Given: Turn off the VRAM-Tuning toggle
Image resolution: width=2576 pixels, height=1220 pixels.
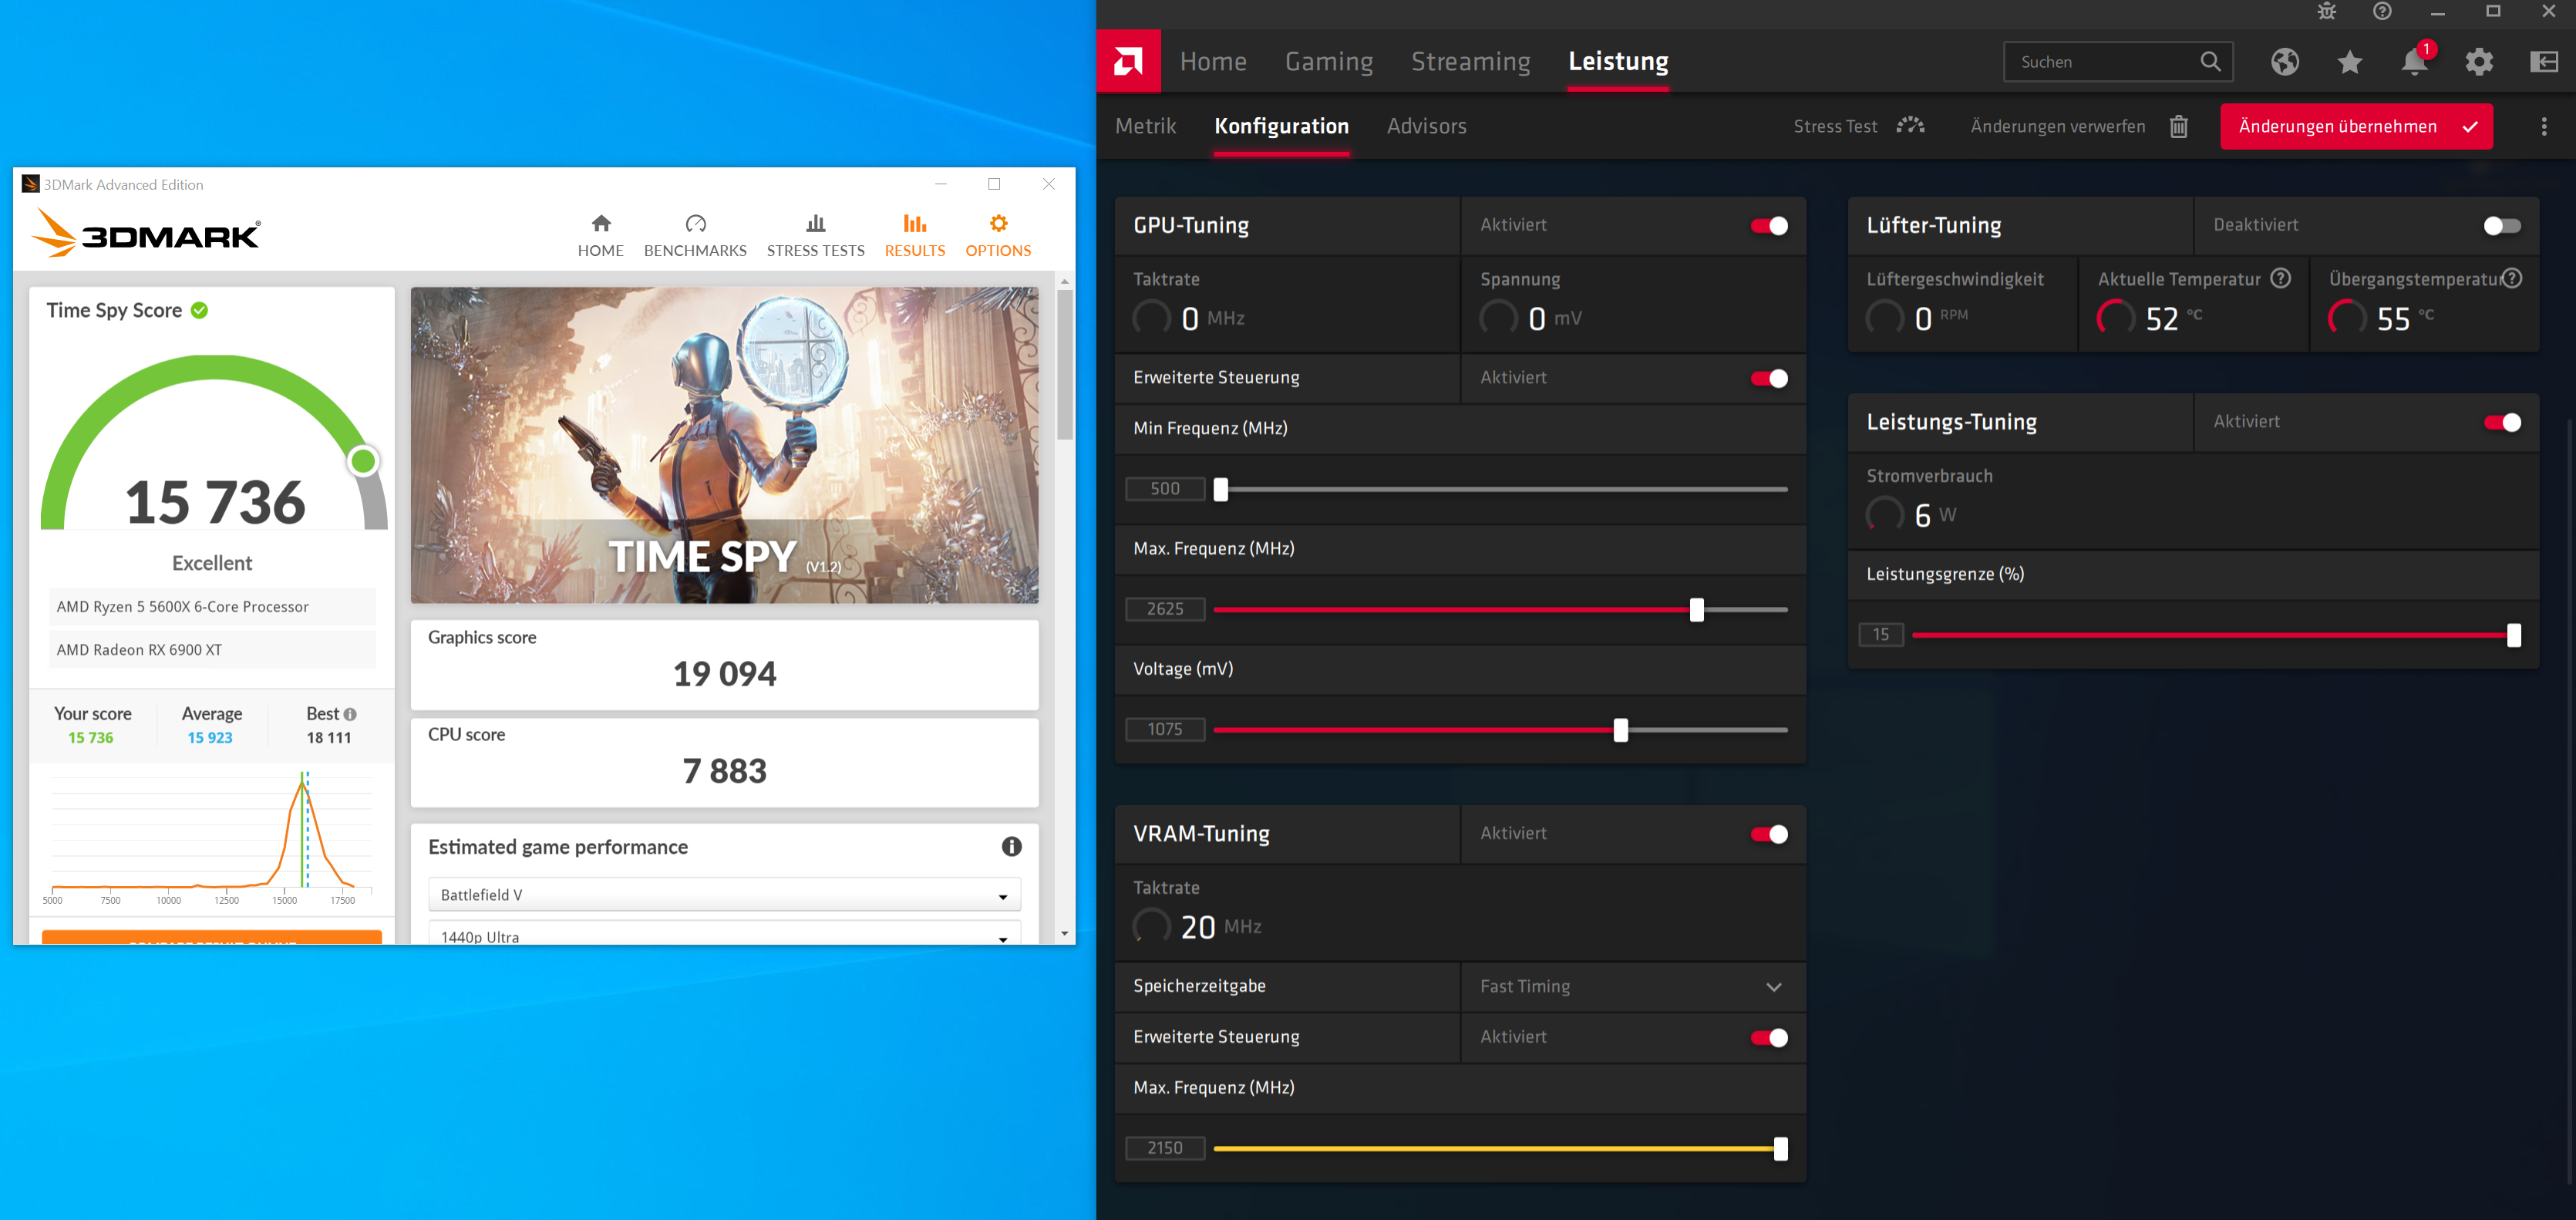Looking at the screenshot, I should pos(1769,834).
